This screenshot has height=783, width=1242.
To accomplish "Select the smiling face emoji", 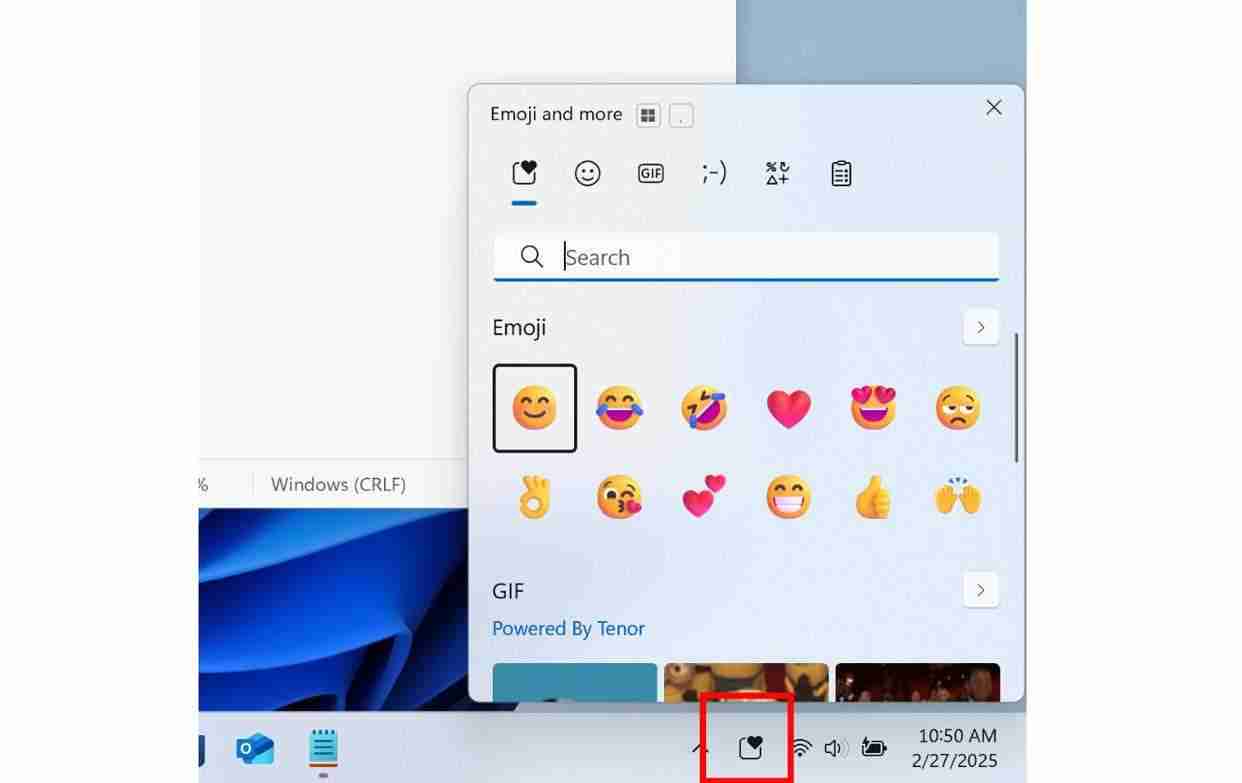I will tap(534, 407).
